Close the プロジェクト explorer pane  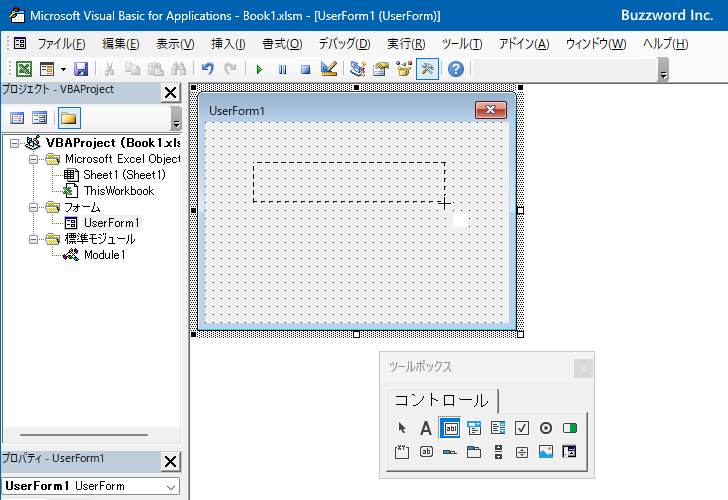click(170, 93)
